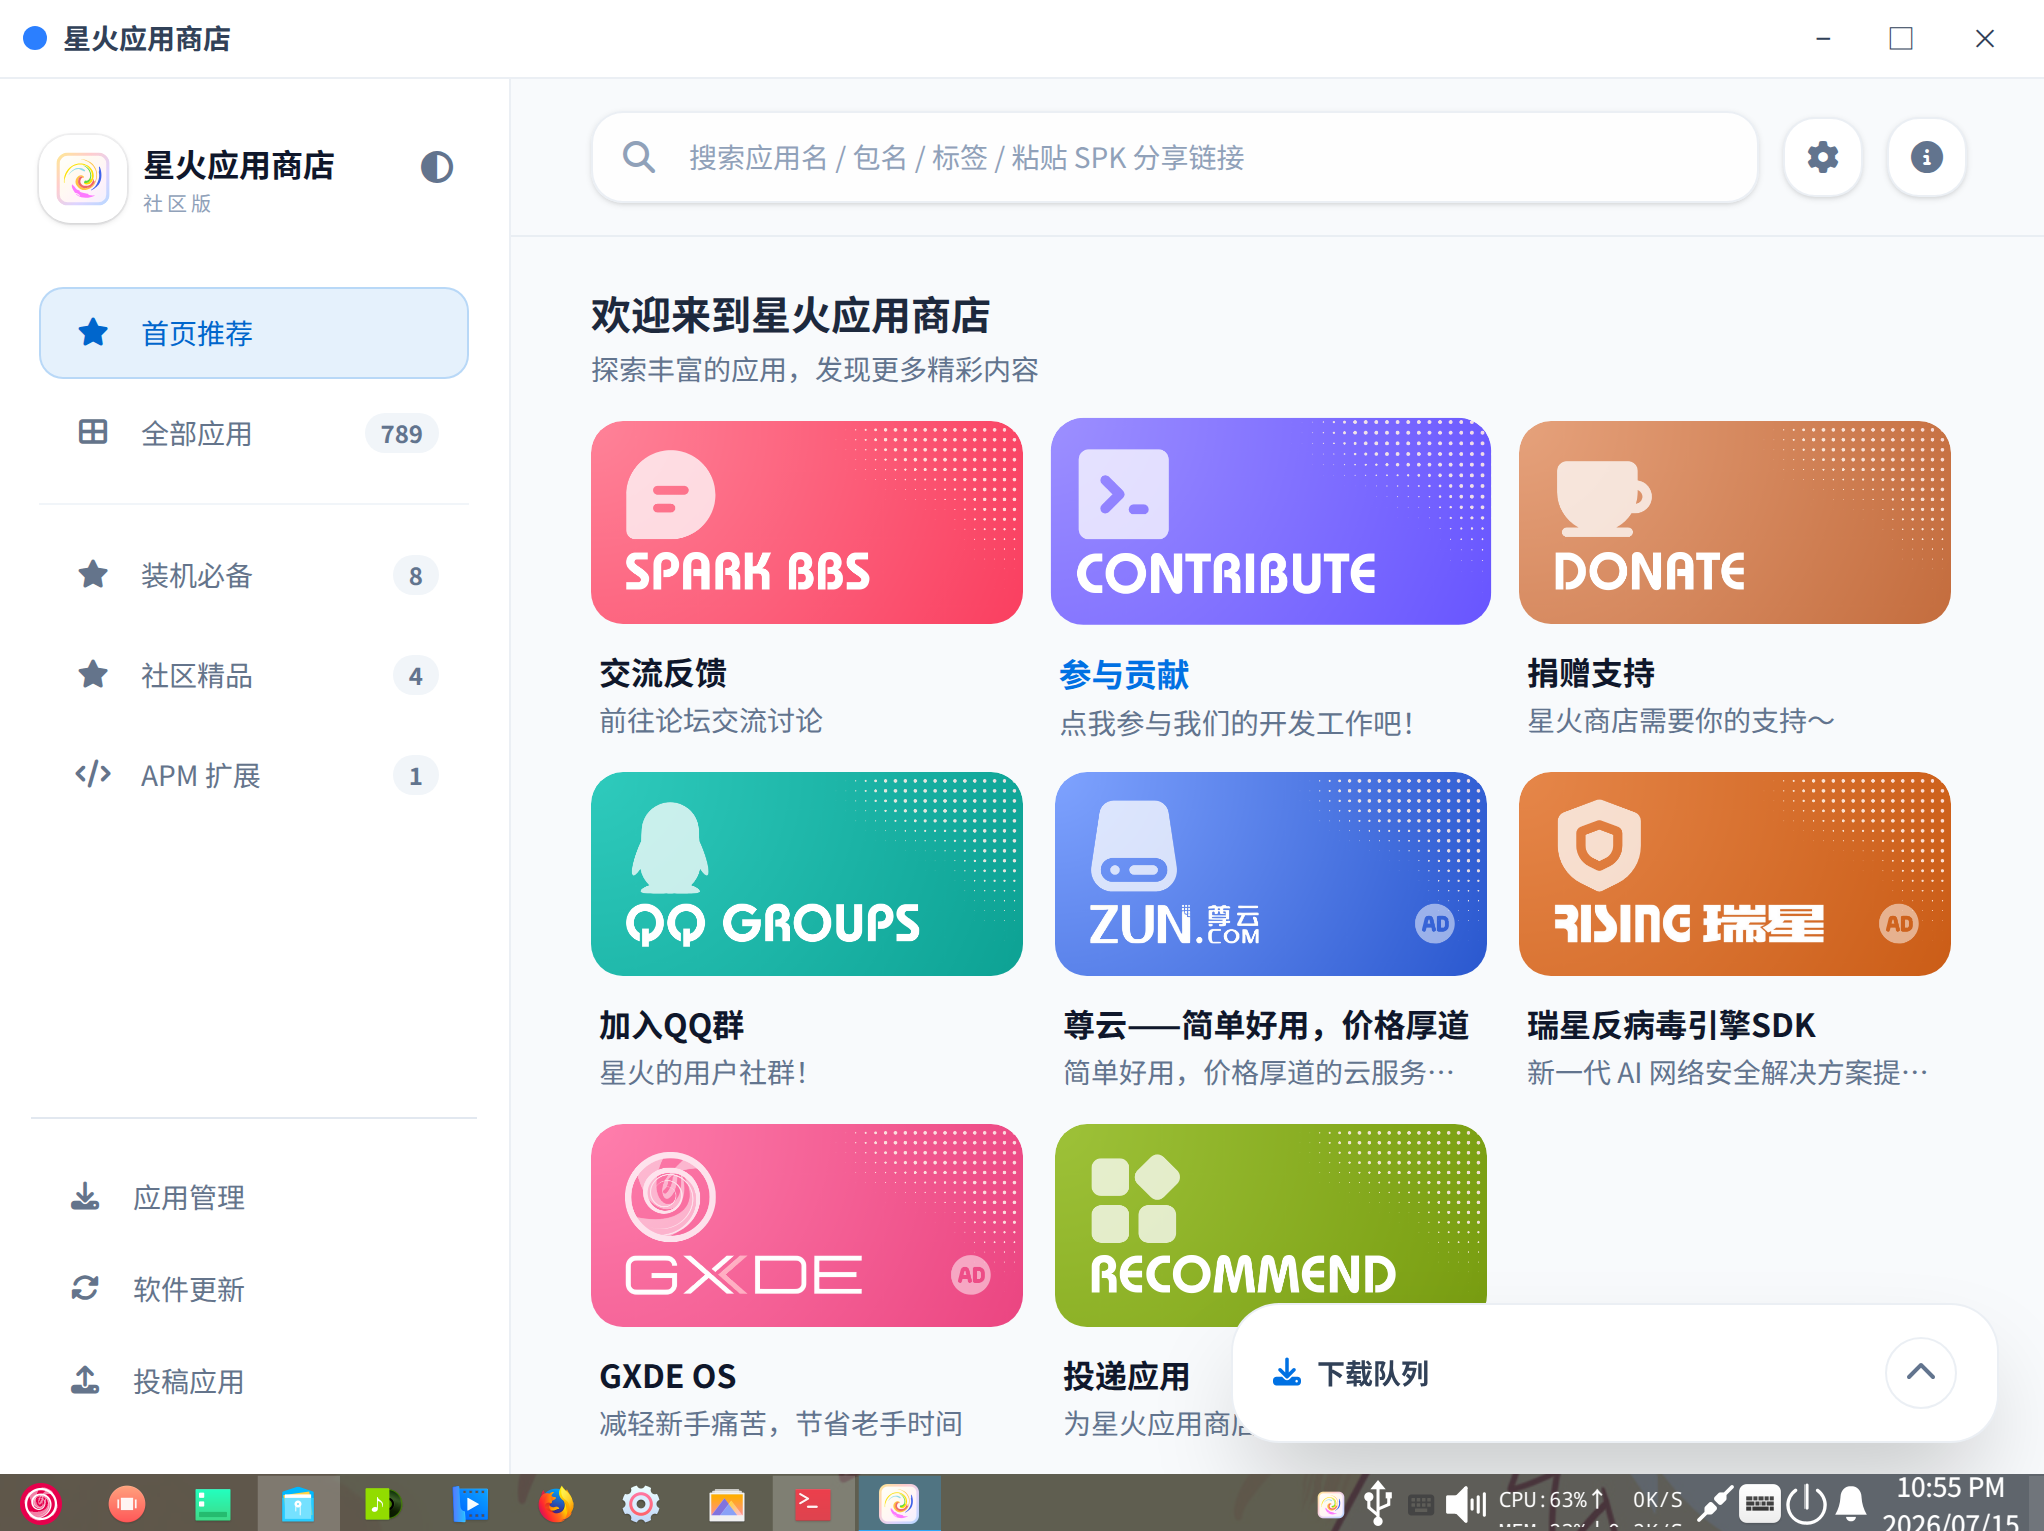The width and height of the screenshot is (2044, 1531).
Task: Open the Rising 瑞星 ad banner
Action: [1734, 874]
